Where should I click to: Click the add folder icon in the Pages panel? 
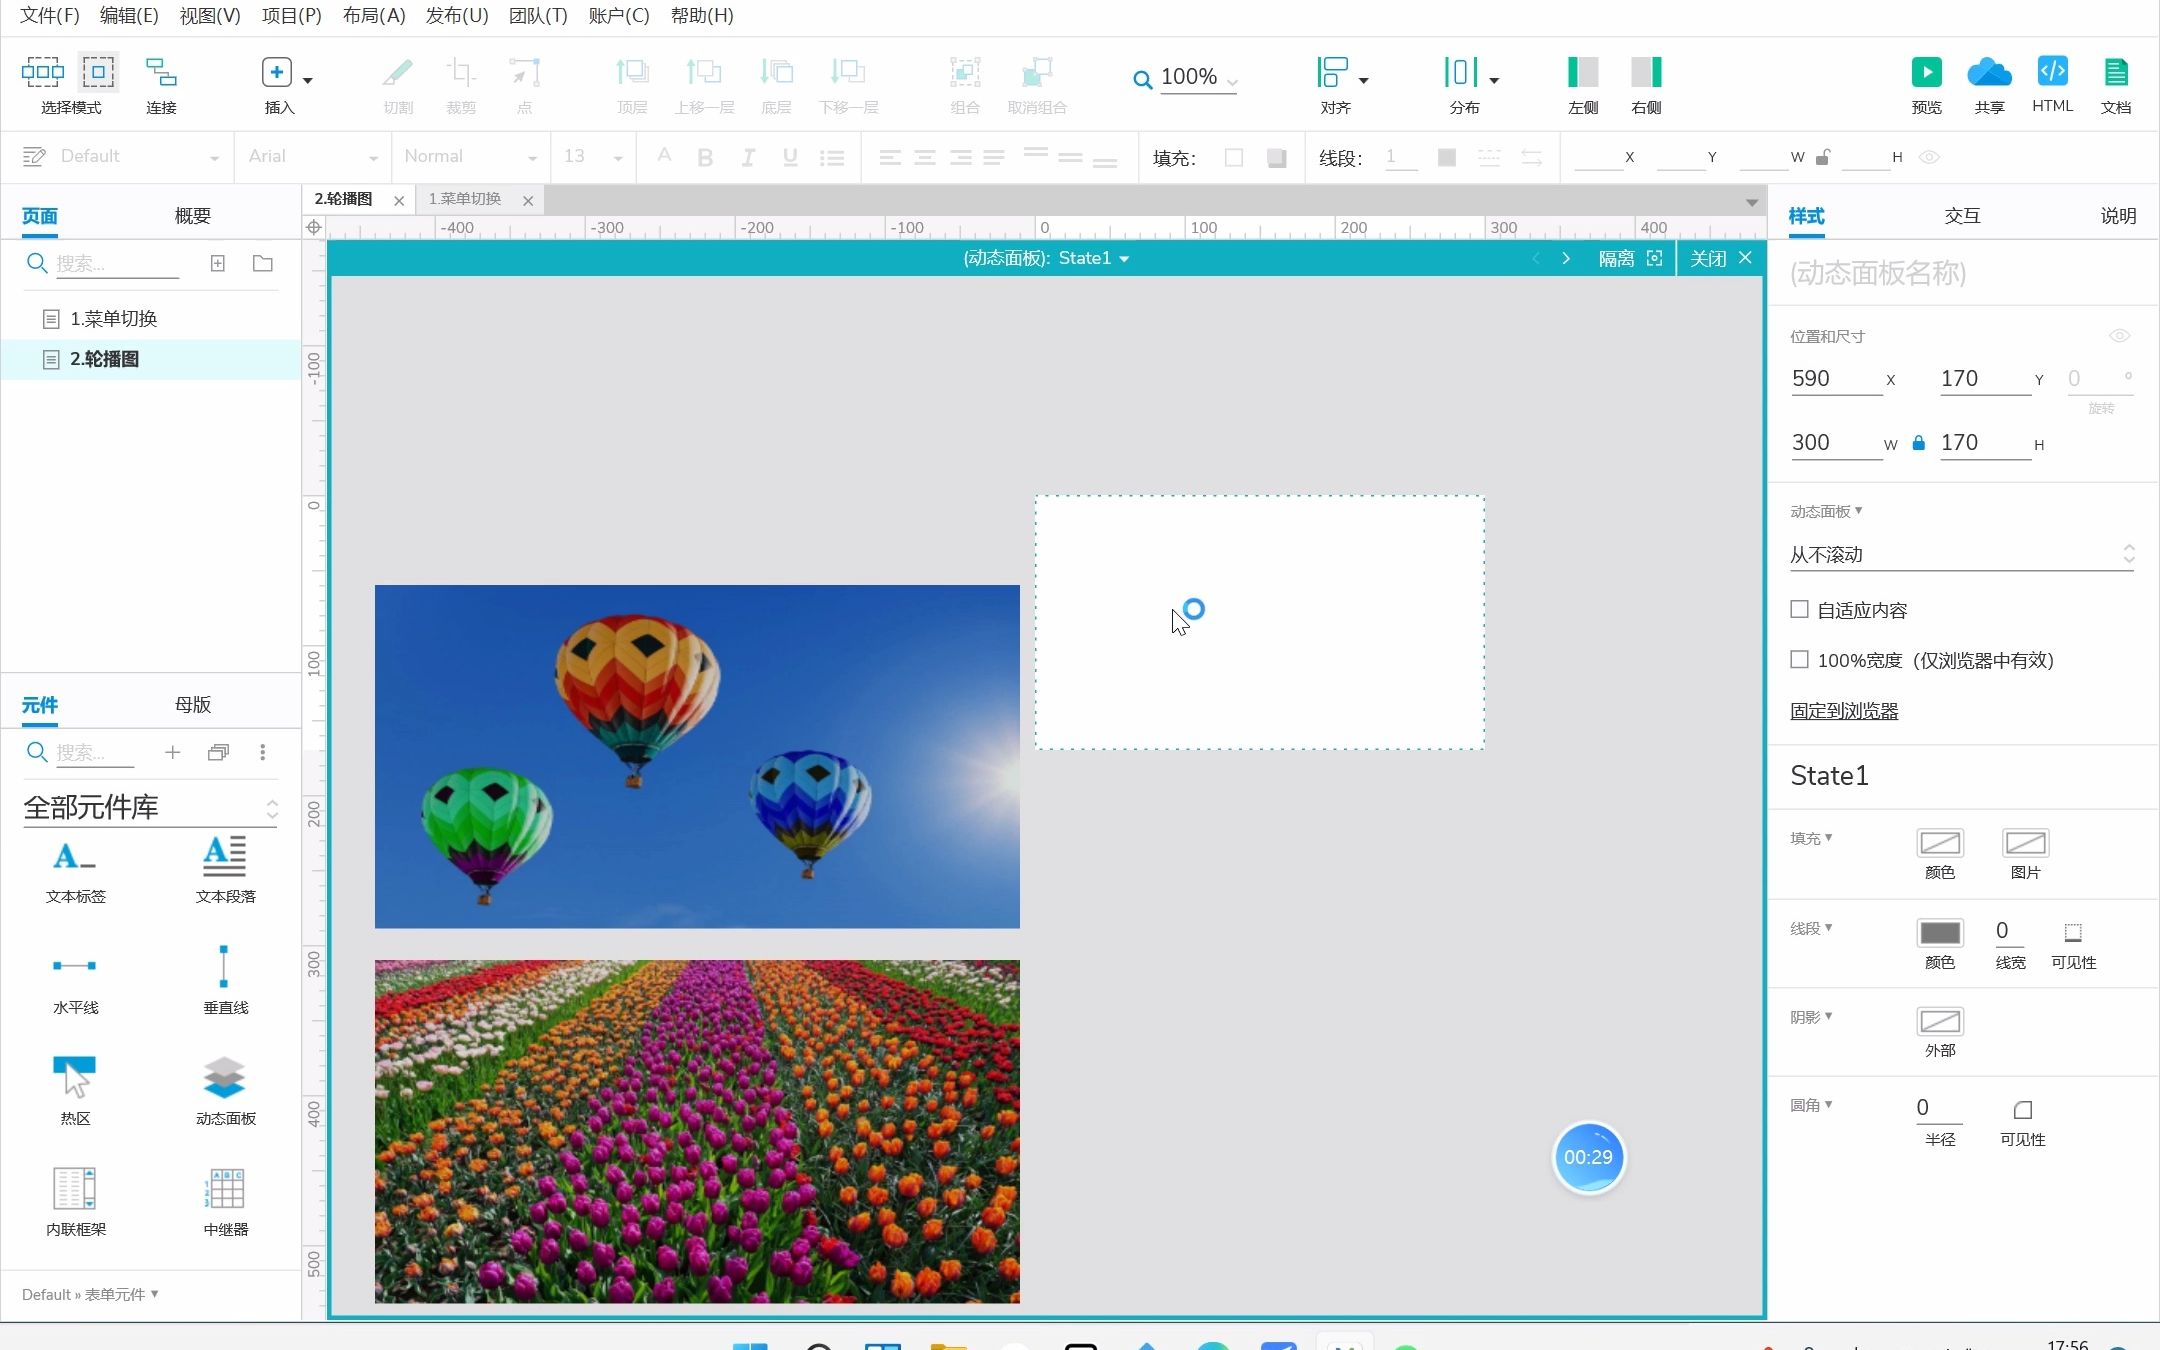[263, 263]
